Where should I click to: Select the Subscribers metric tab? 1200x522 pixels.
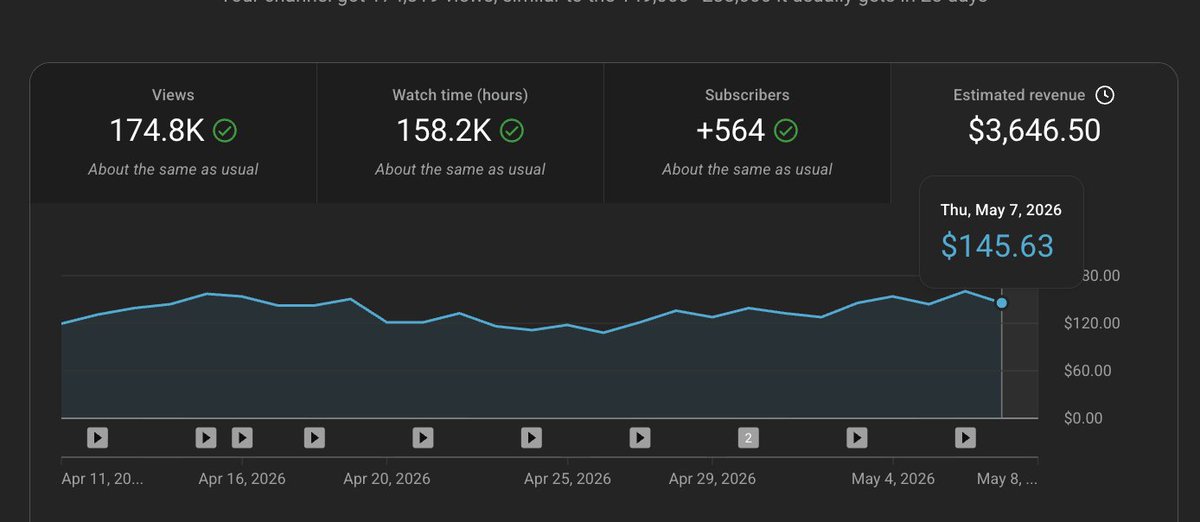coord(747,134)
